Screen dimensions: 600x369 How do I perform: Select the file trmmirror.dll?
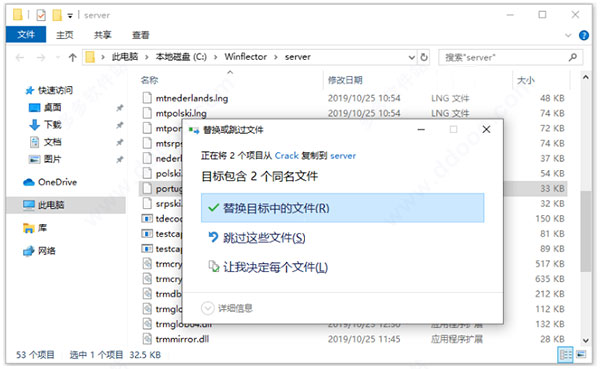coord(182,339)
